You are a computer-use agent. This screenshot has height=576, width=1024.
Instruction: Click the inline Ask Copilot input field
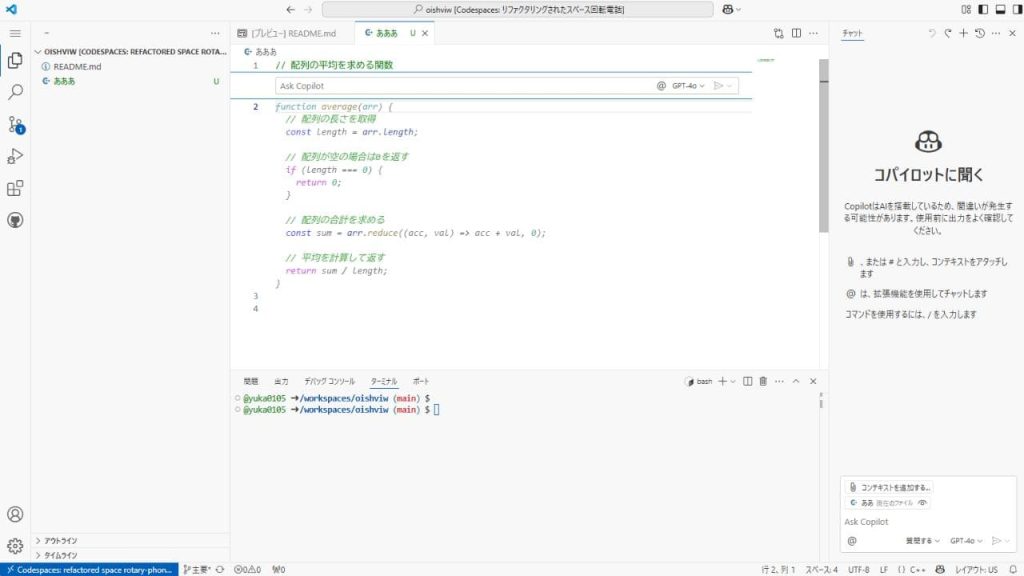[x=460, y=86]
